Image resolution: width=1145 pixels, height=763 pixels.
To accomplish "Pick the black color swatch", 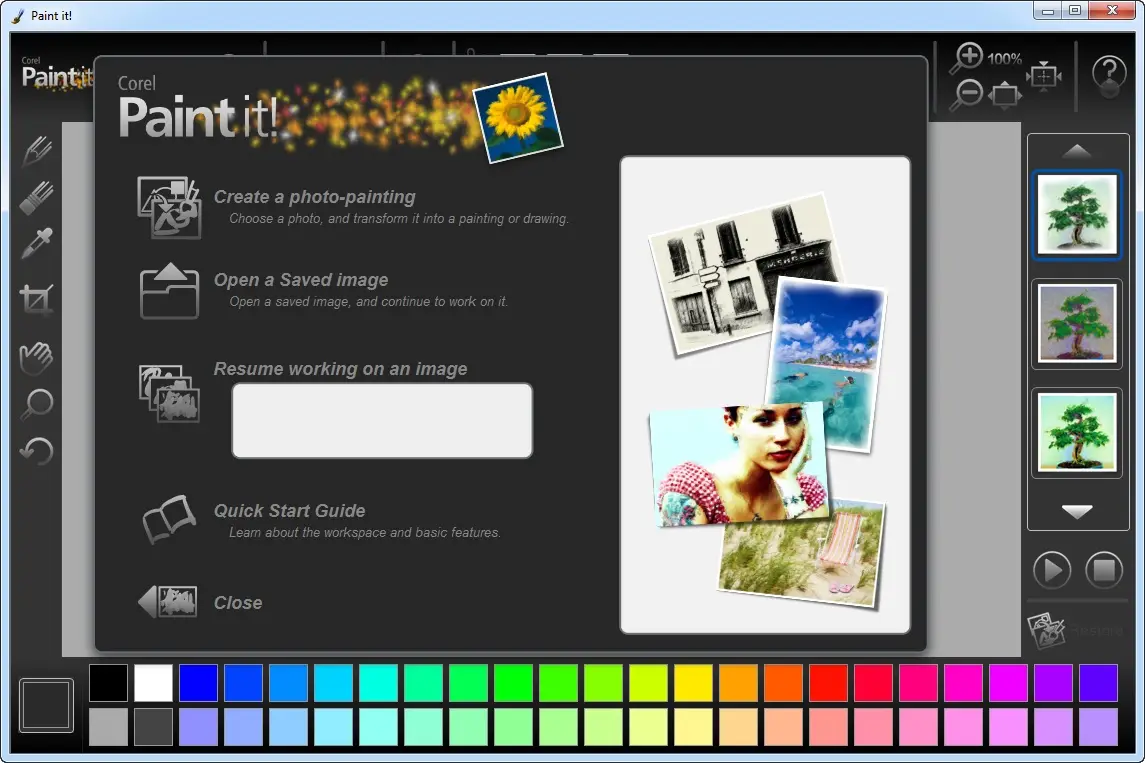I will point(108,682).
